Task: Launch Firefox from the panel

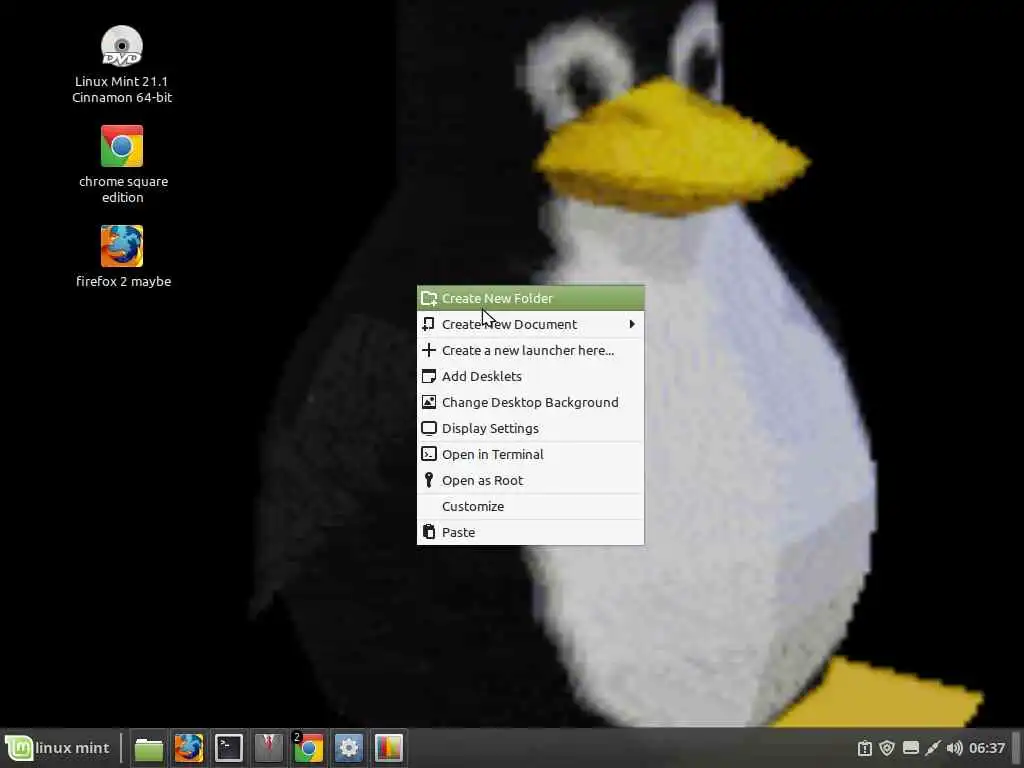Action: point(189,748)
